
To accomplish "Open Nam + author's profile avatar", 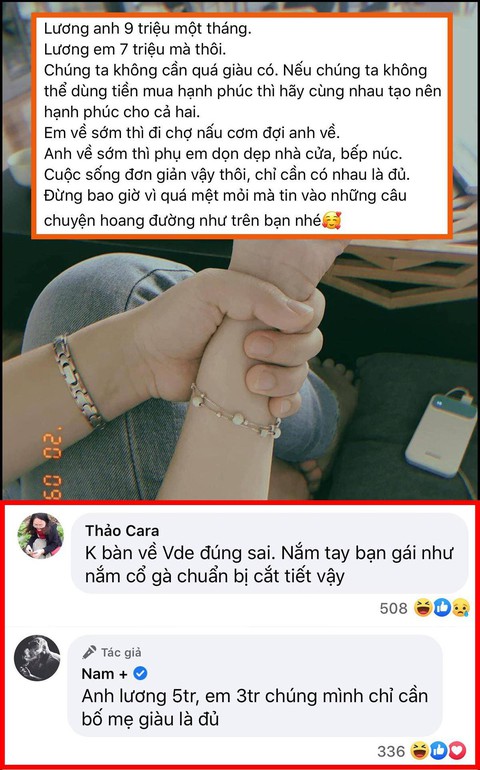I will click(37, 658).
